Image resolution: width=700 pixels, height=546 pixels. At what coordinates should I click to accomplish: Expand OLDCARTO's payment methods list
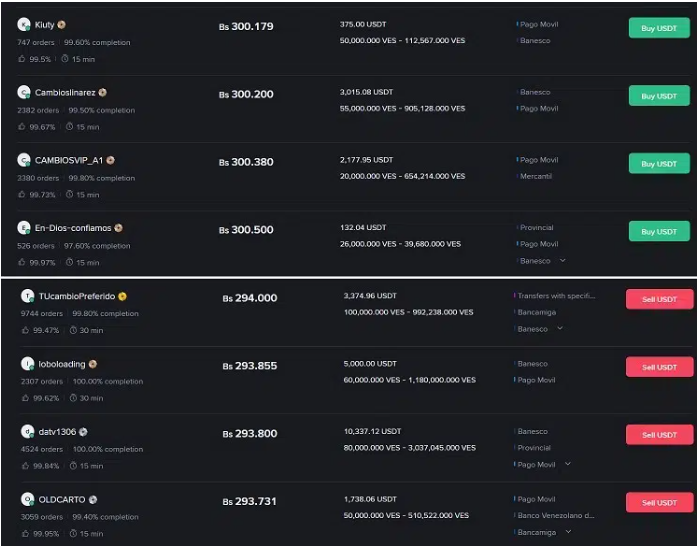coord(567,533)
